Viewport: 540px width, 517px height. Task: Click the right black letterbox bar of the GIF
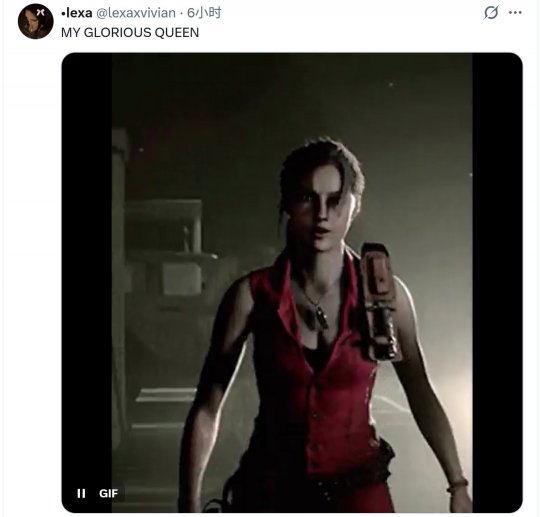pyautogui.click(x=497, y=282)
